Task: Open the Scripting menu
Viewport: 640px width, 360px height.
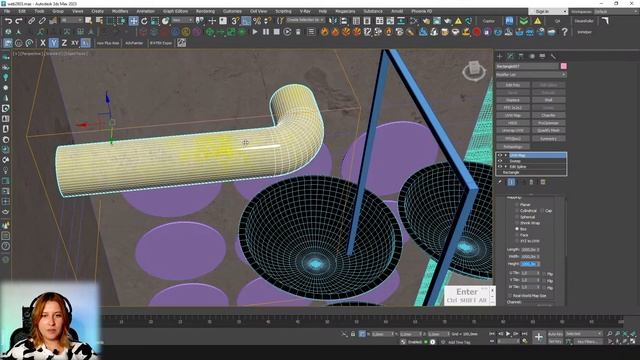Action: [x=283, y=11]
